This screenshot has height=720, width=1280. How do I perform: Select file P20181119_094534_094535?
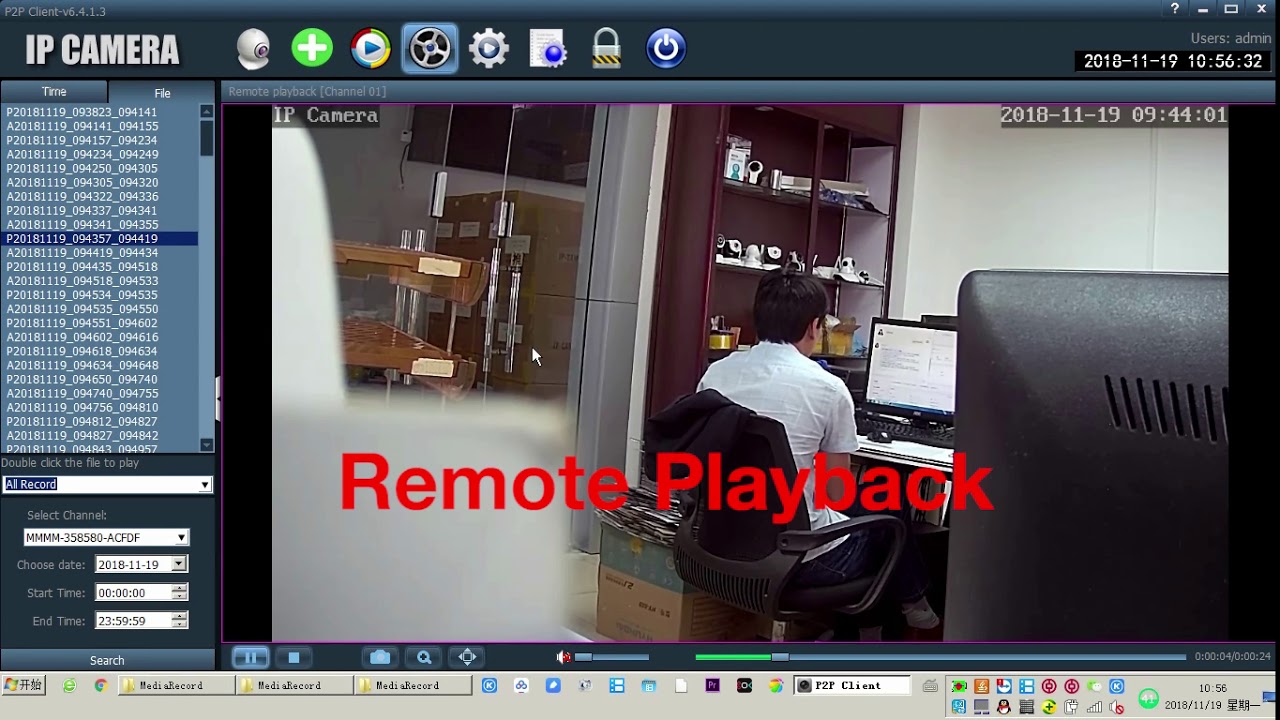[100, 295]
